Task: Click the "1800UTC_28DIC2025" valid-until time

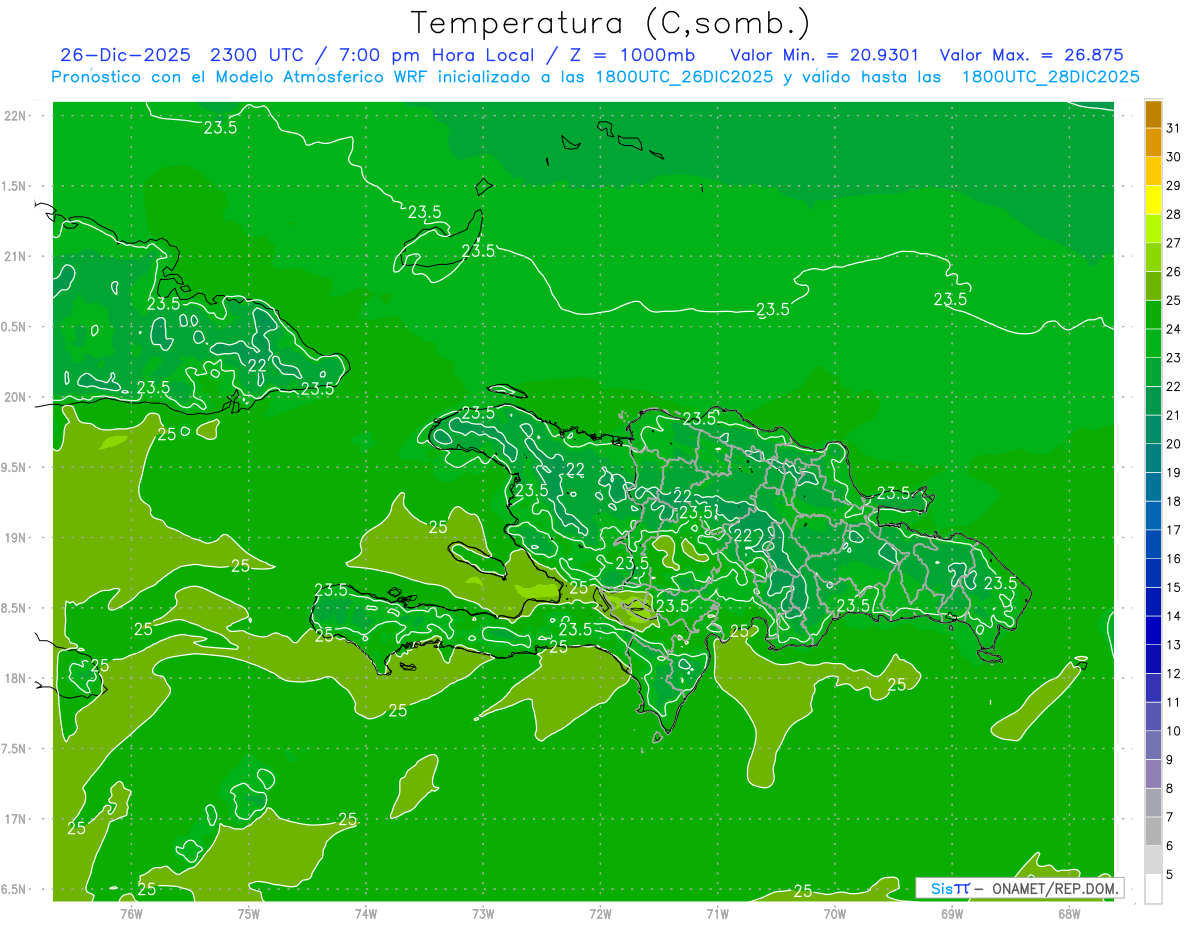Action: (x=1051, y=77)
